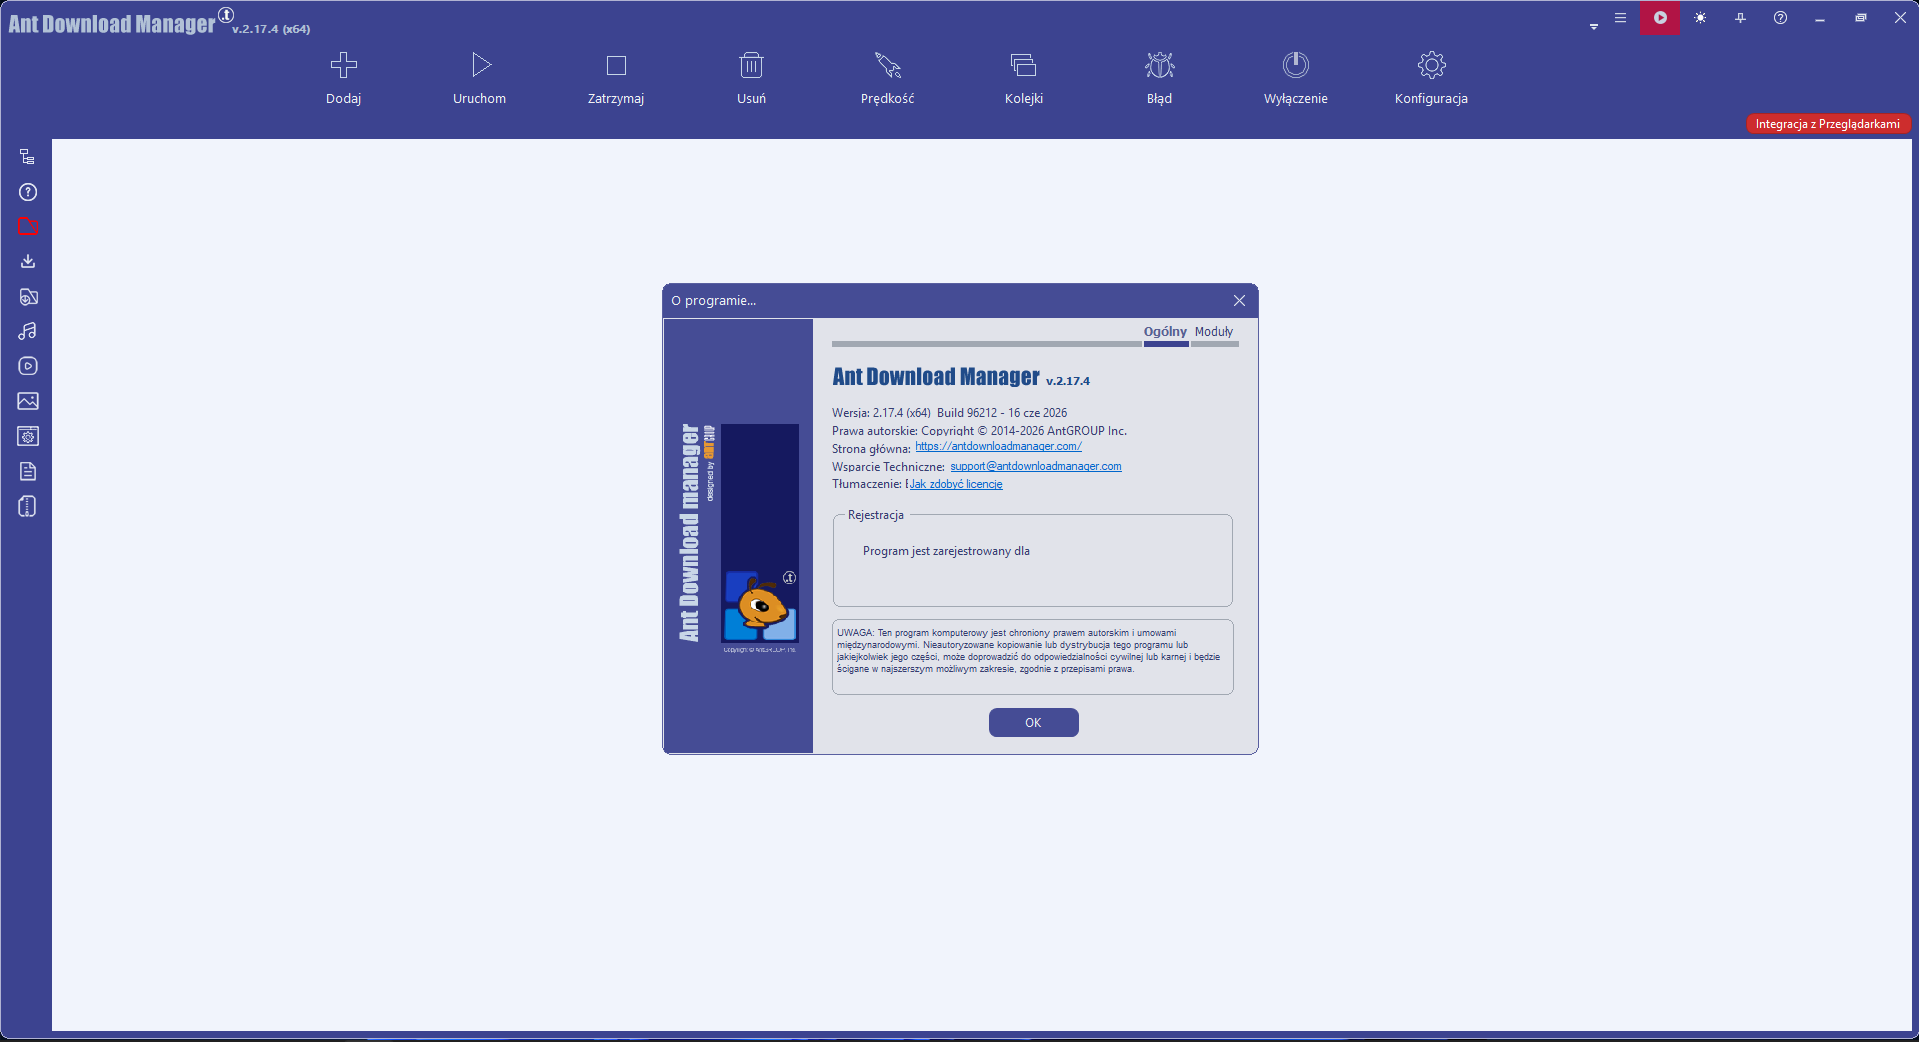The height and width of the screenshot is (1042, 1919).
Task: Delete item using the Usuń trash icon
Action: [x=751, y=66]
